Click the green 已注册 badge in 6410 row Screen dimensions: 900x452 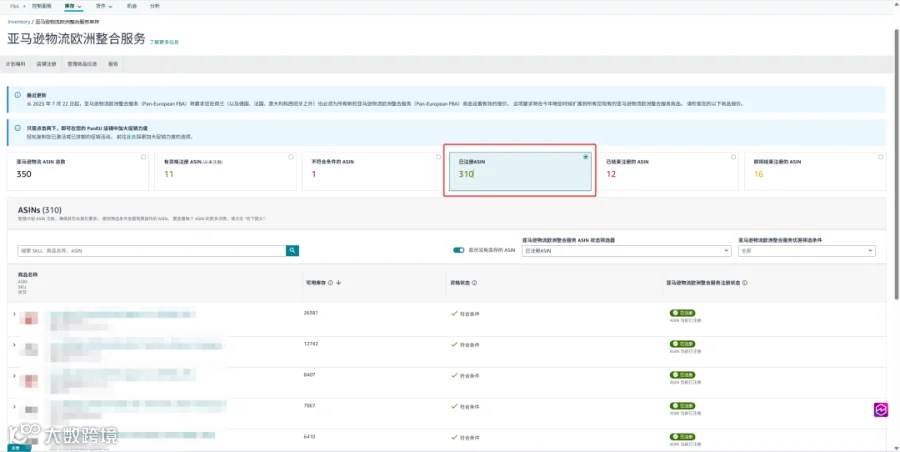(682, 437)
